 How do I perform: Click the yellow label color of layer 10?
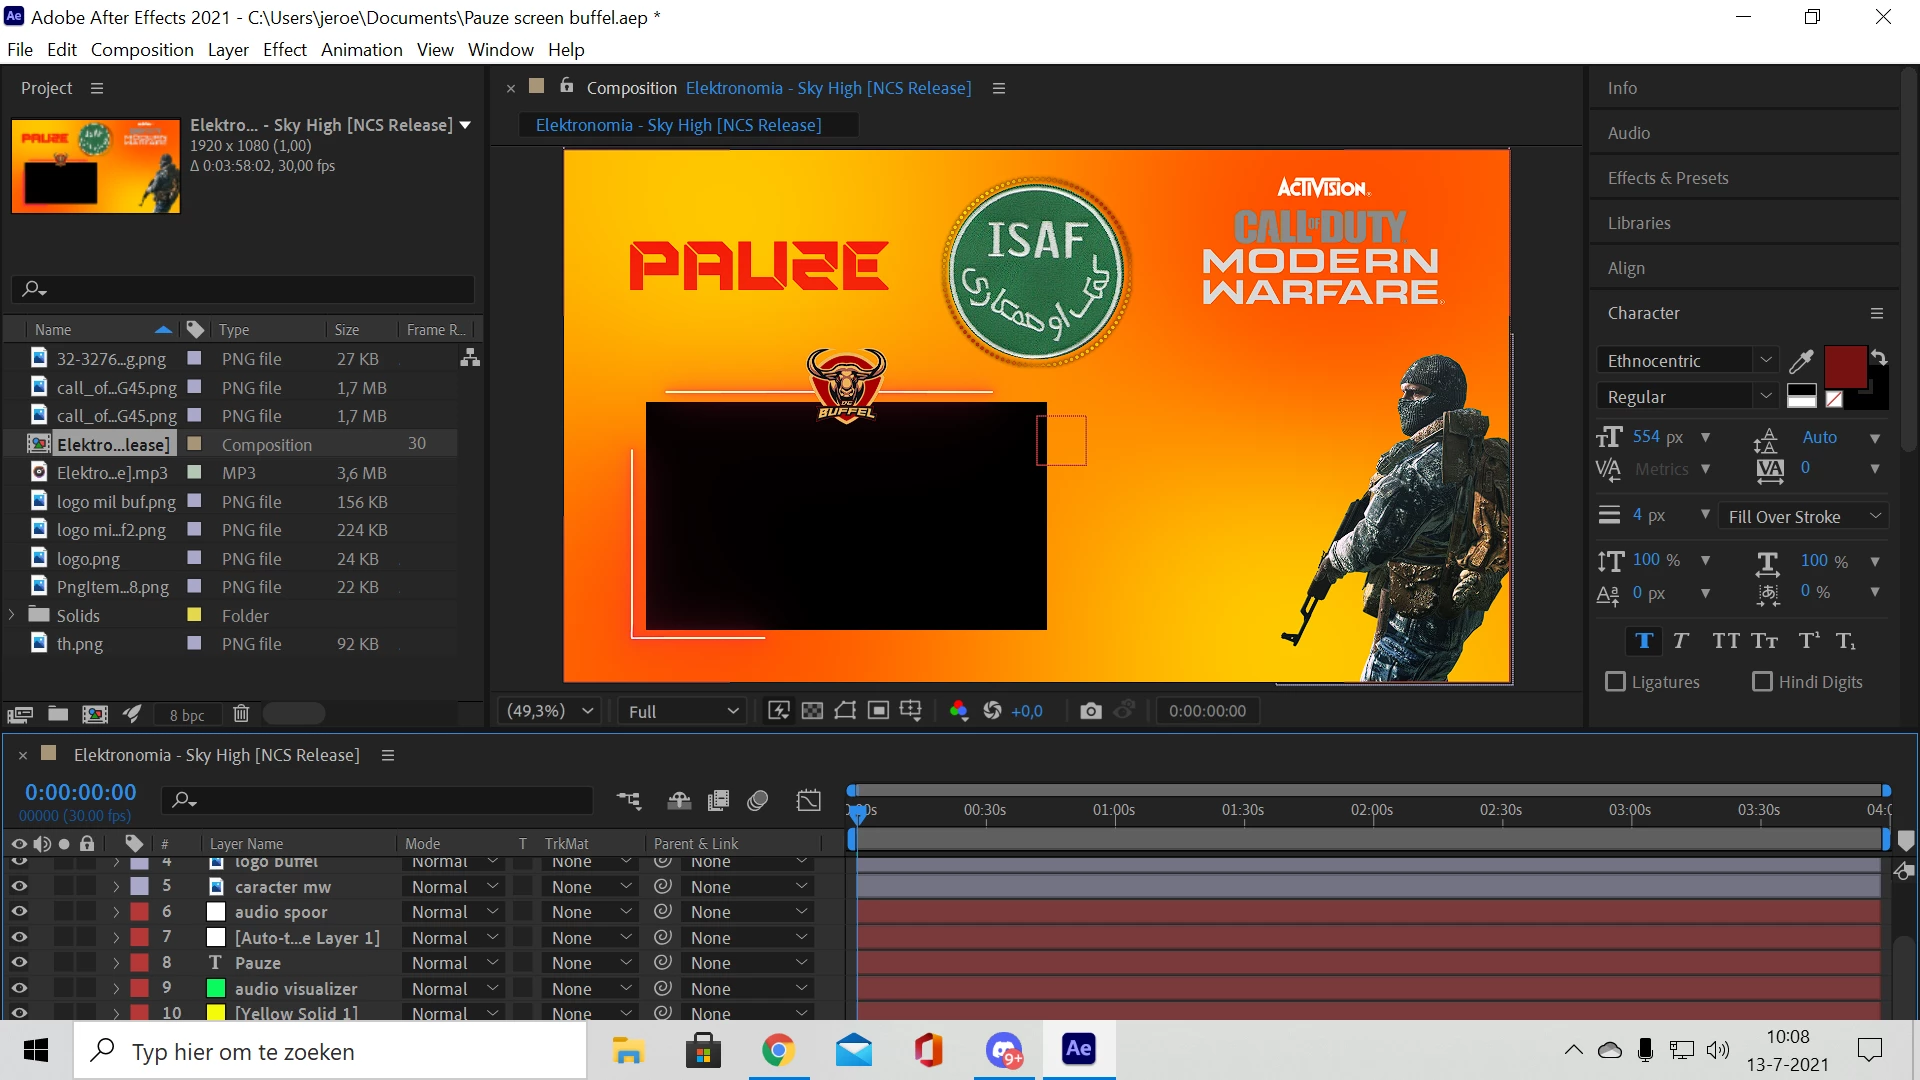[215, 1012]
